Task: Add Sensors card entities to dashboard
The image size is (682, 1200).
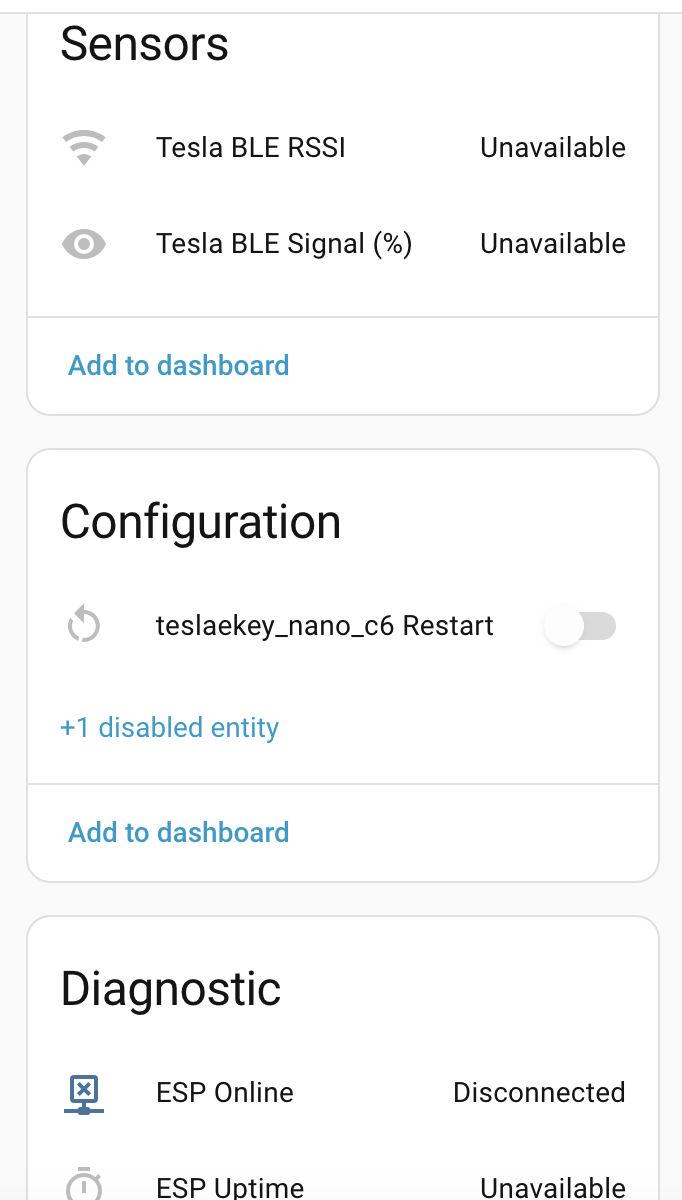Action: click(178, 366)
